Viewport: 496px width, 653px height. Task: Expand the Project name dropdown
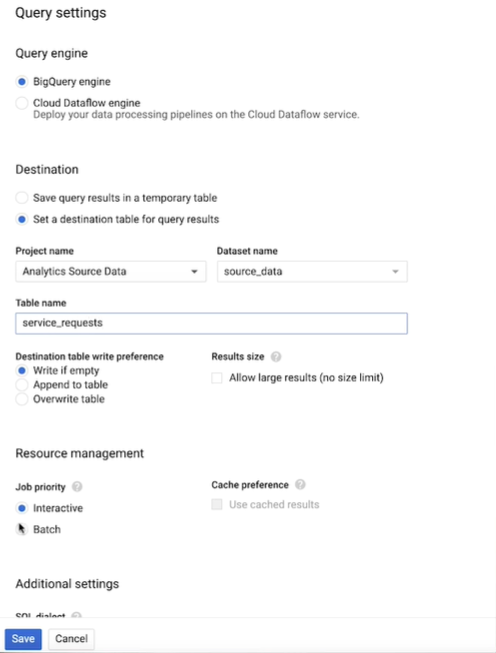pos(111,272)
